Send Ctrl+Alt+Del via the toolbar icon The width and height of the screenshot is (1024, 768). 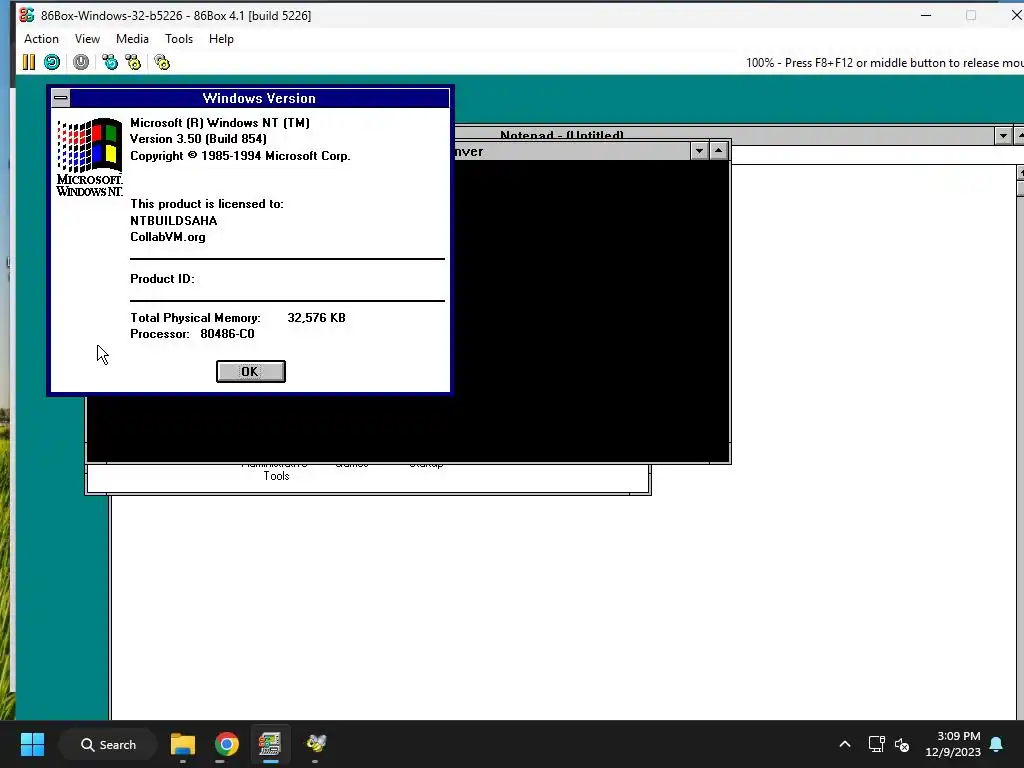point(110,62)
